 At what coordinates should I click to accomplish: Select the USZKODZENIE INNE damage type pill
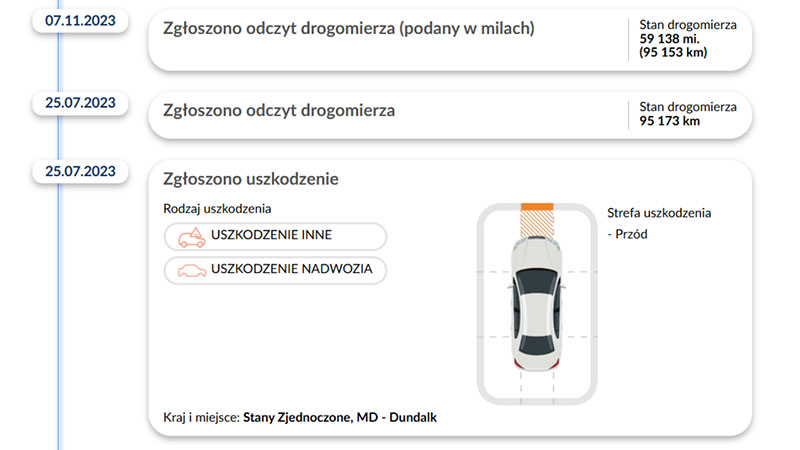coord(274,237)
